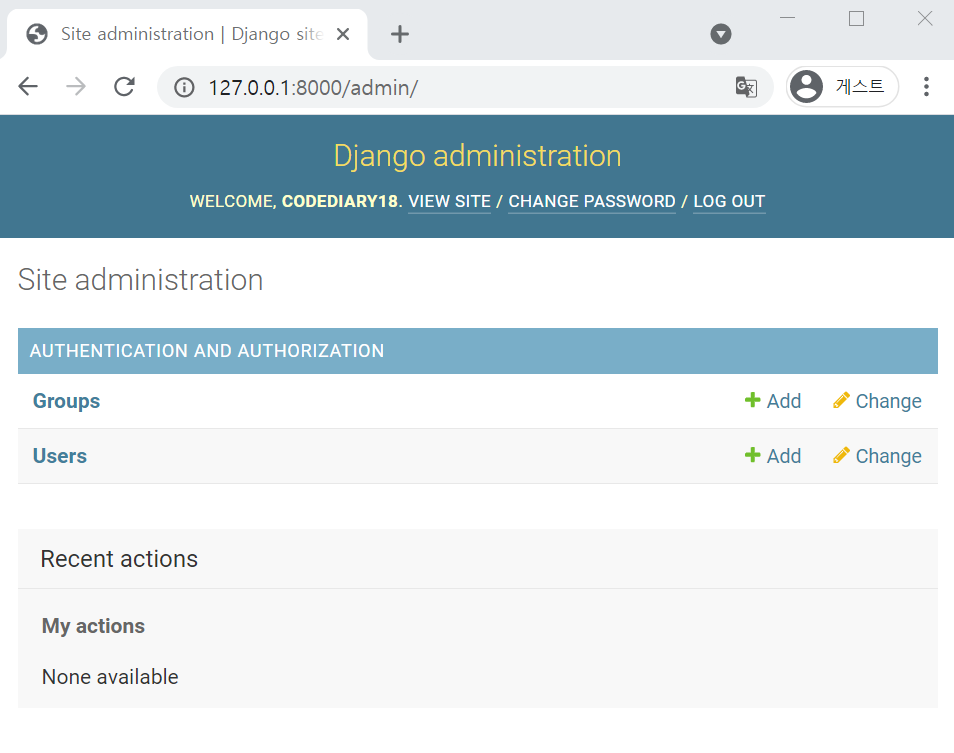The height and width of the screenshot is (753, 954).
Task: Click the green plus icon for Users
Action: (x=753, y=454)
